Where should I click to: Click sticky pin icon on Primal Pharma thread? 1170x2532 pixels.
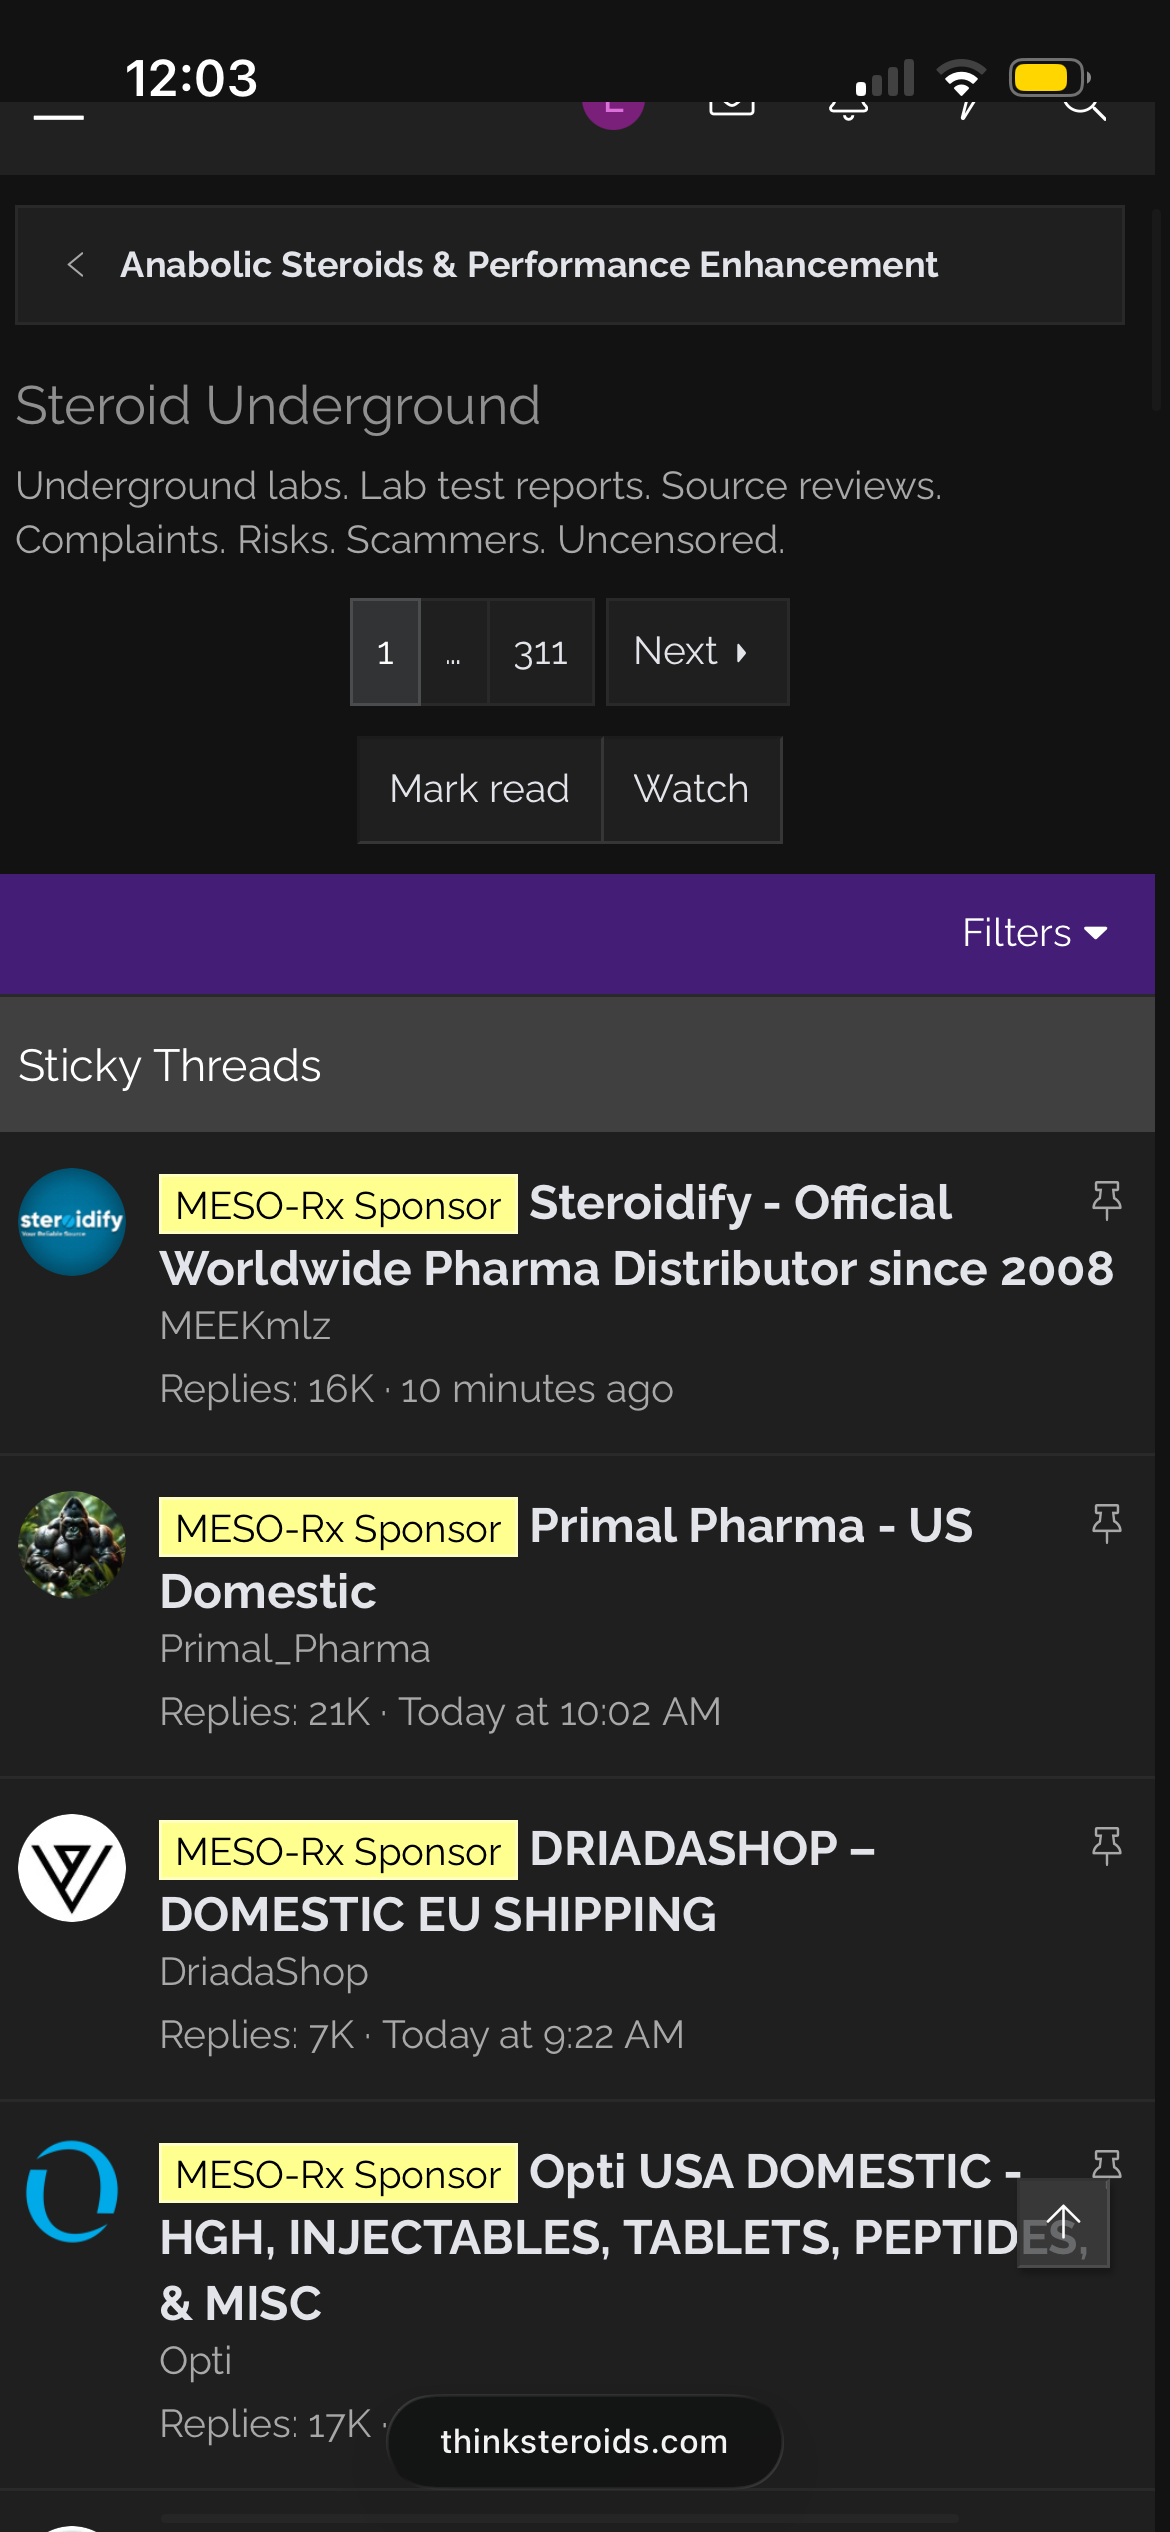pyautogui.click(x=1106, y=1523)
